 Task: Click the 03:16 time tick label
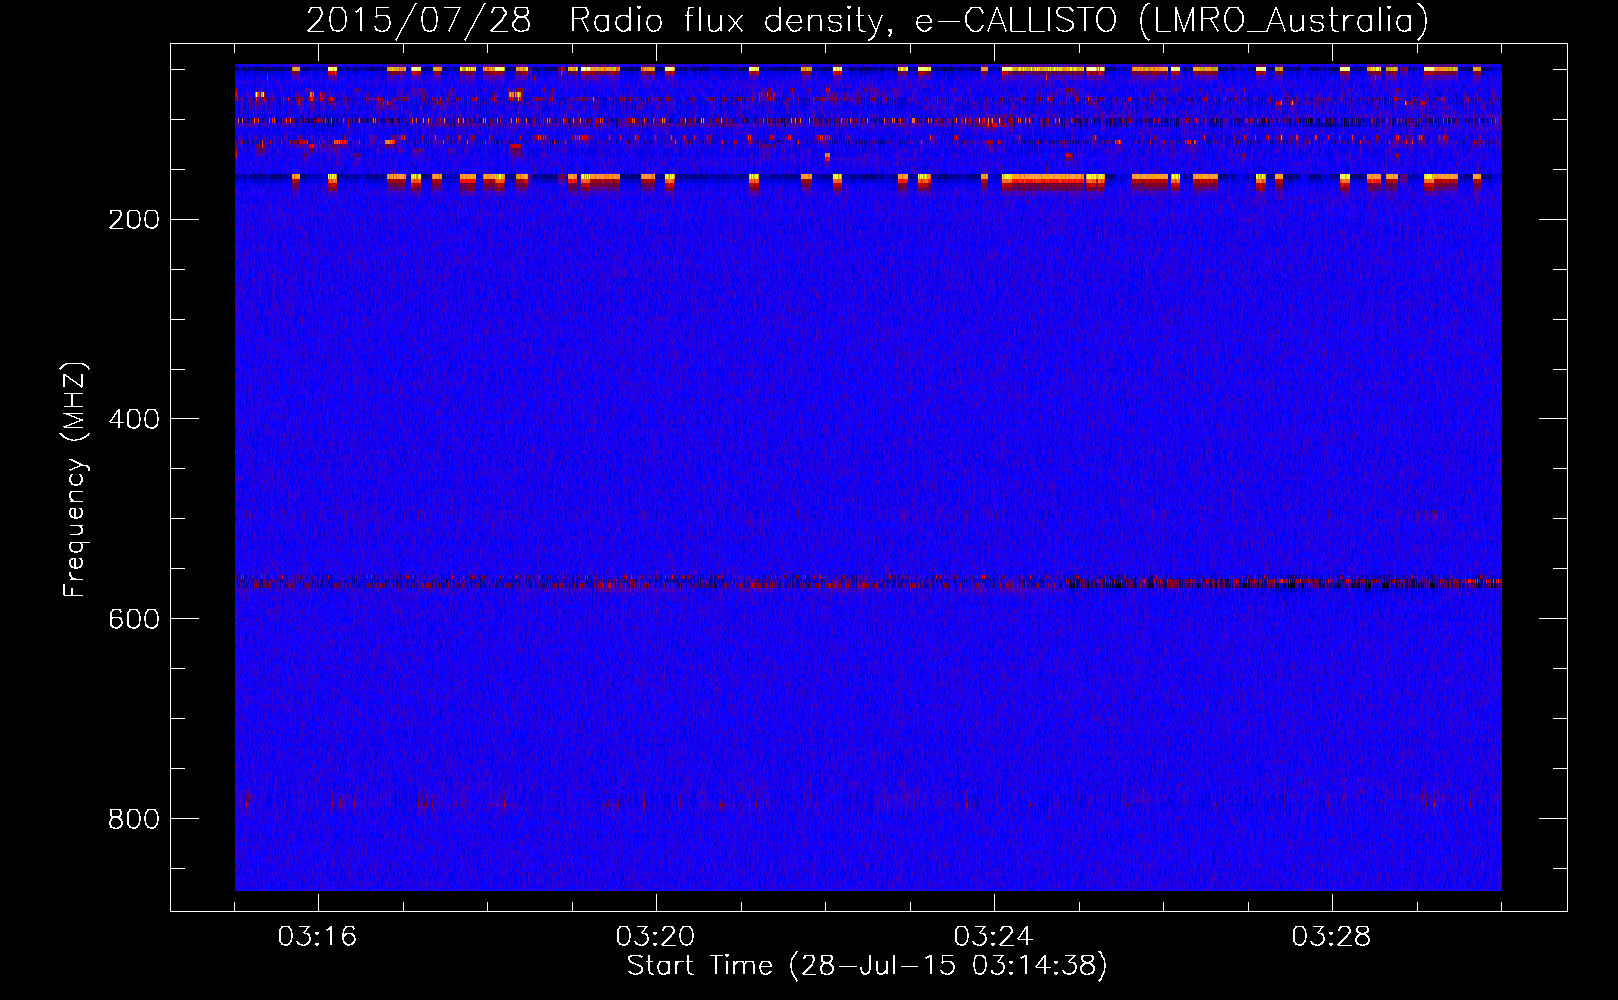318,937
